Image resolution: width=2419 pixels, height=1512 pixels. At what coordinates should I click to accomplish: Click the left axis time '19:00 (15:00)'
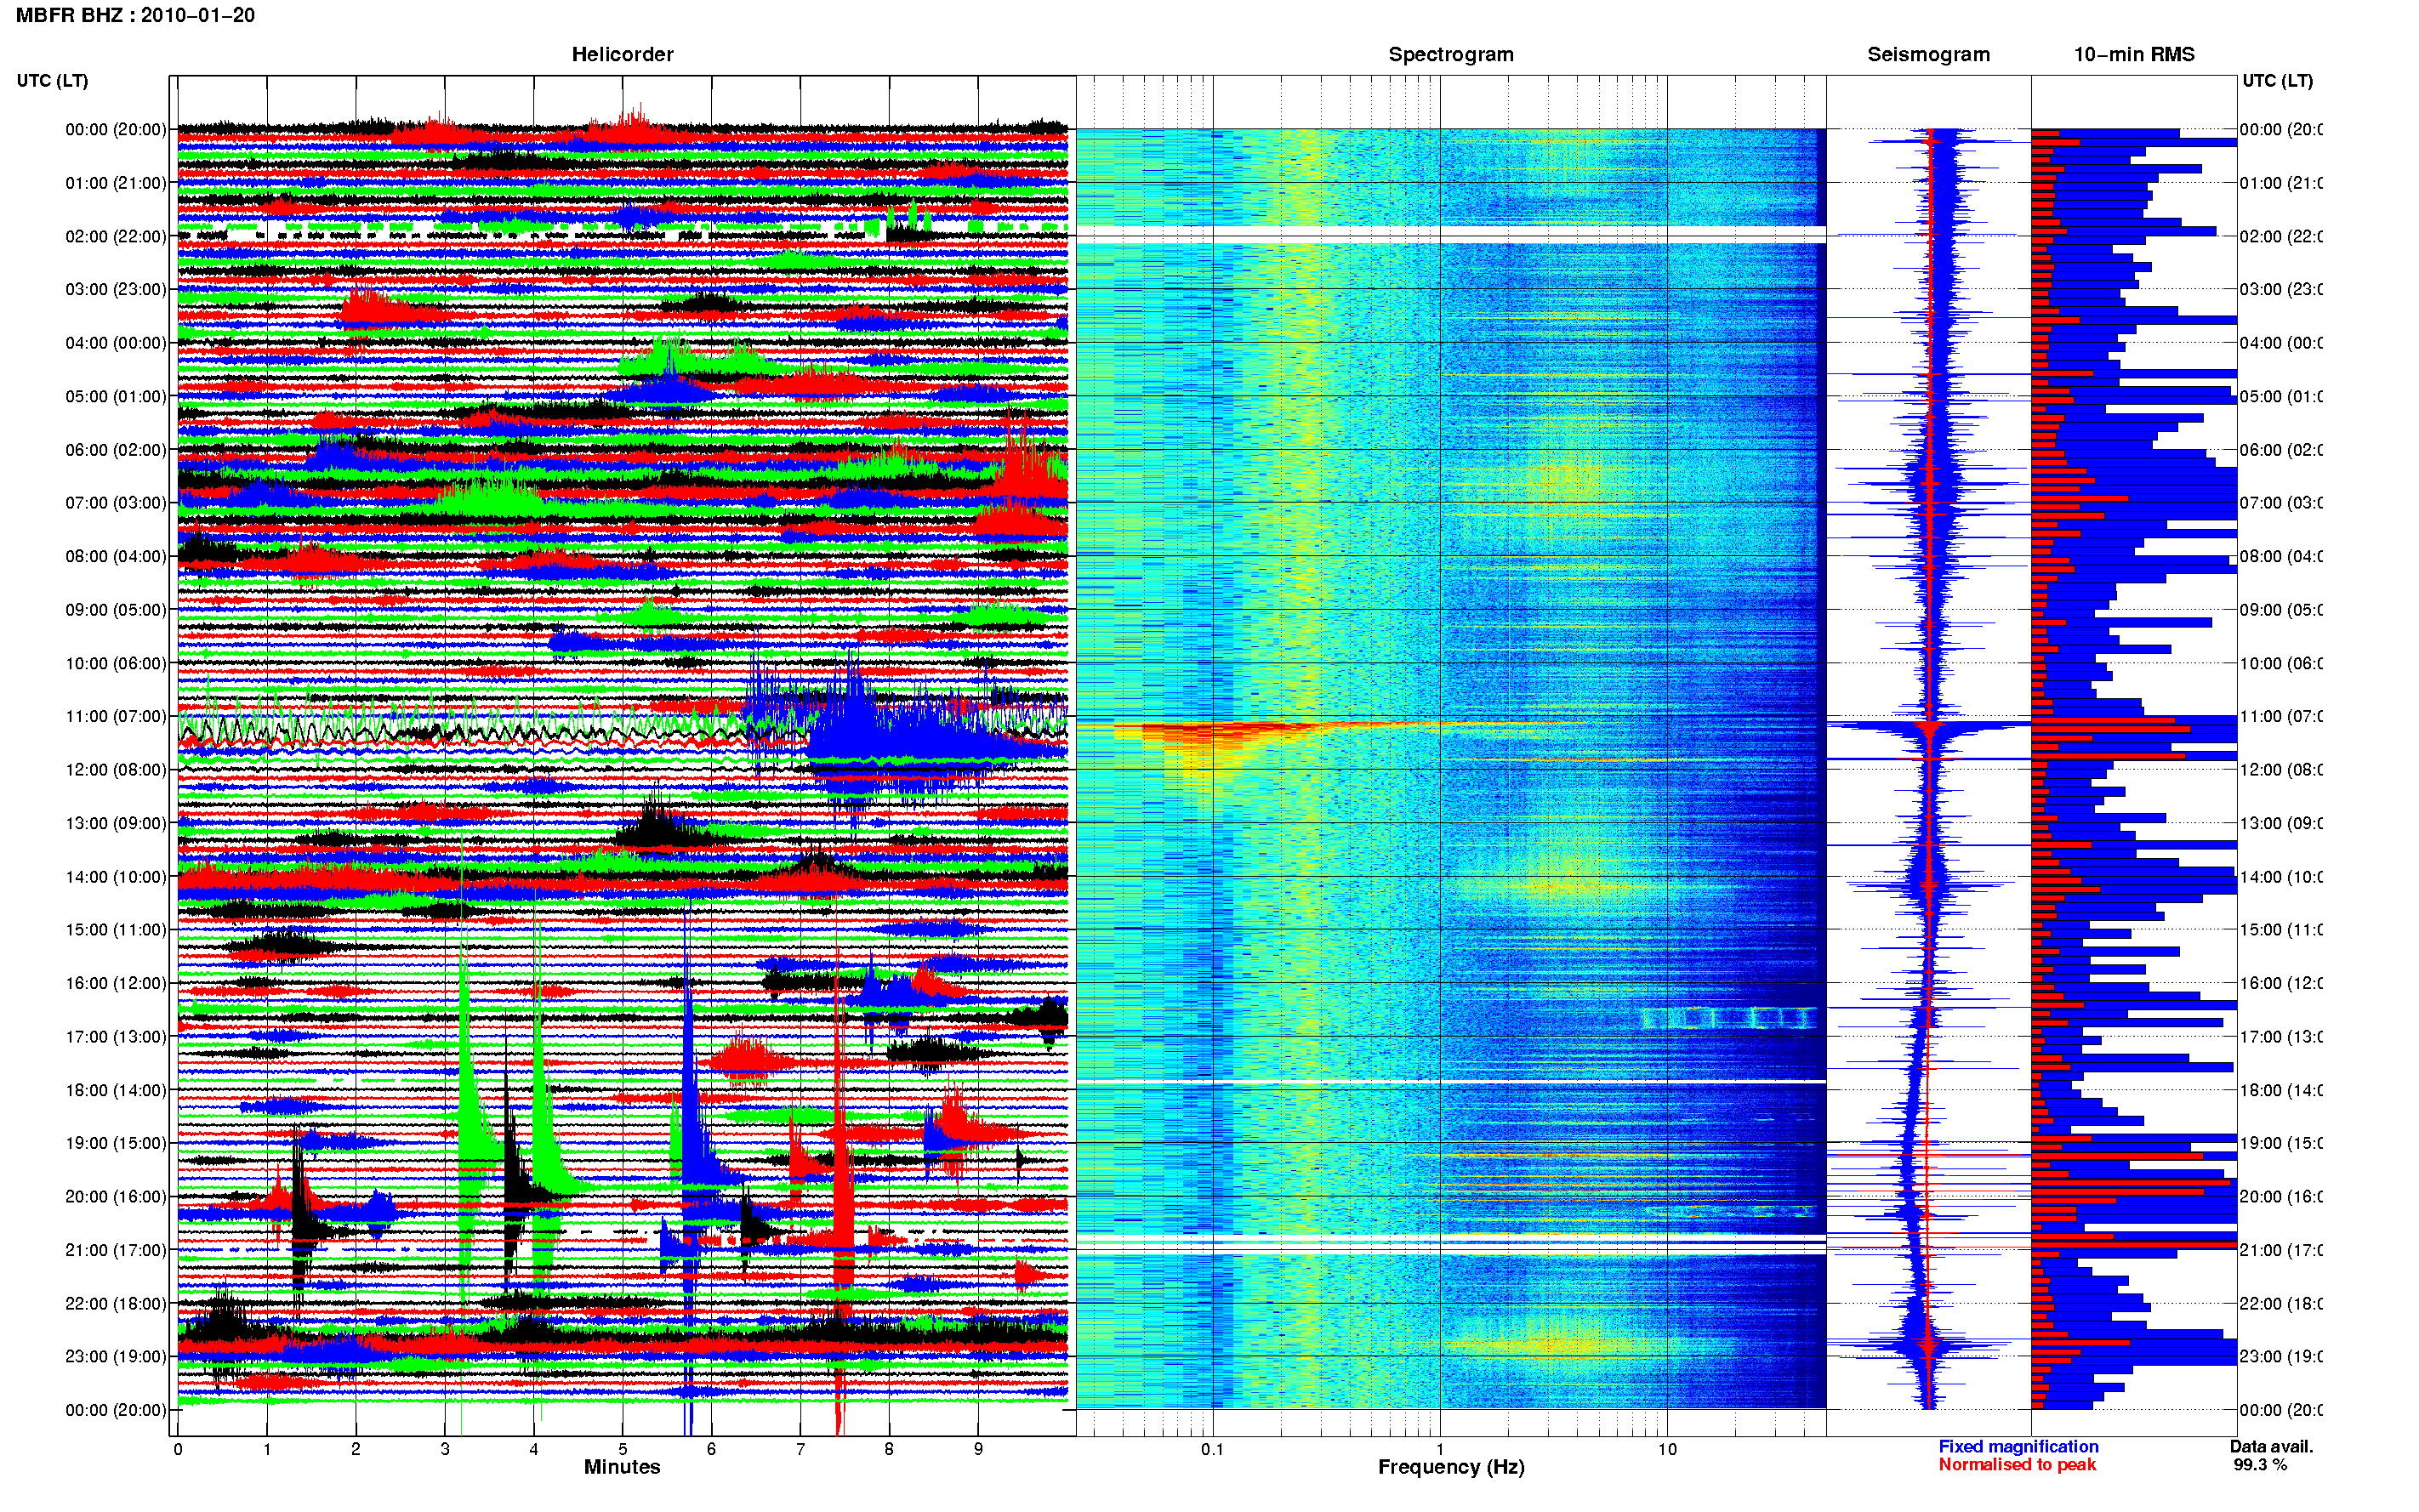pyautogui.click(x=116, y=1143)
